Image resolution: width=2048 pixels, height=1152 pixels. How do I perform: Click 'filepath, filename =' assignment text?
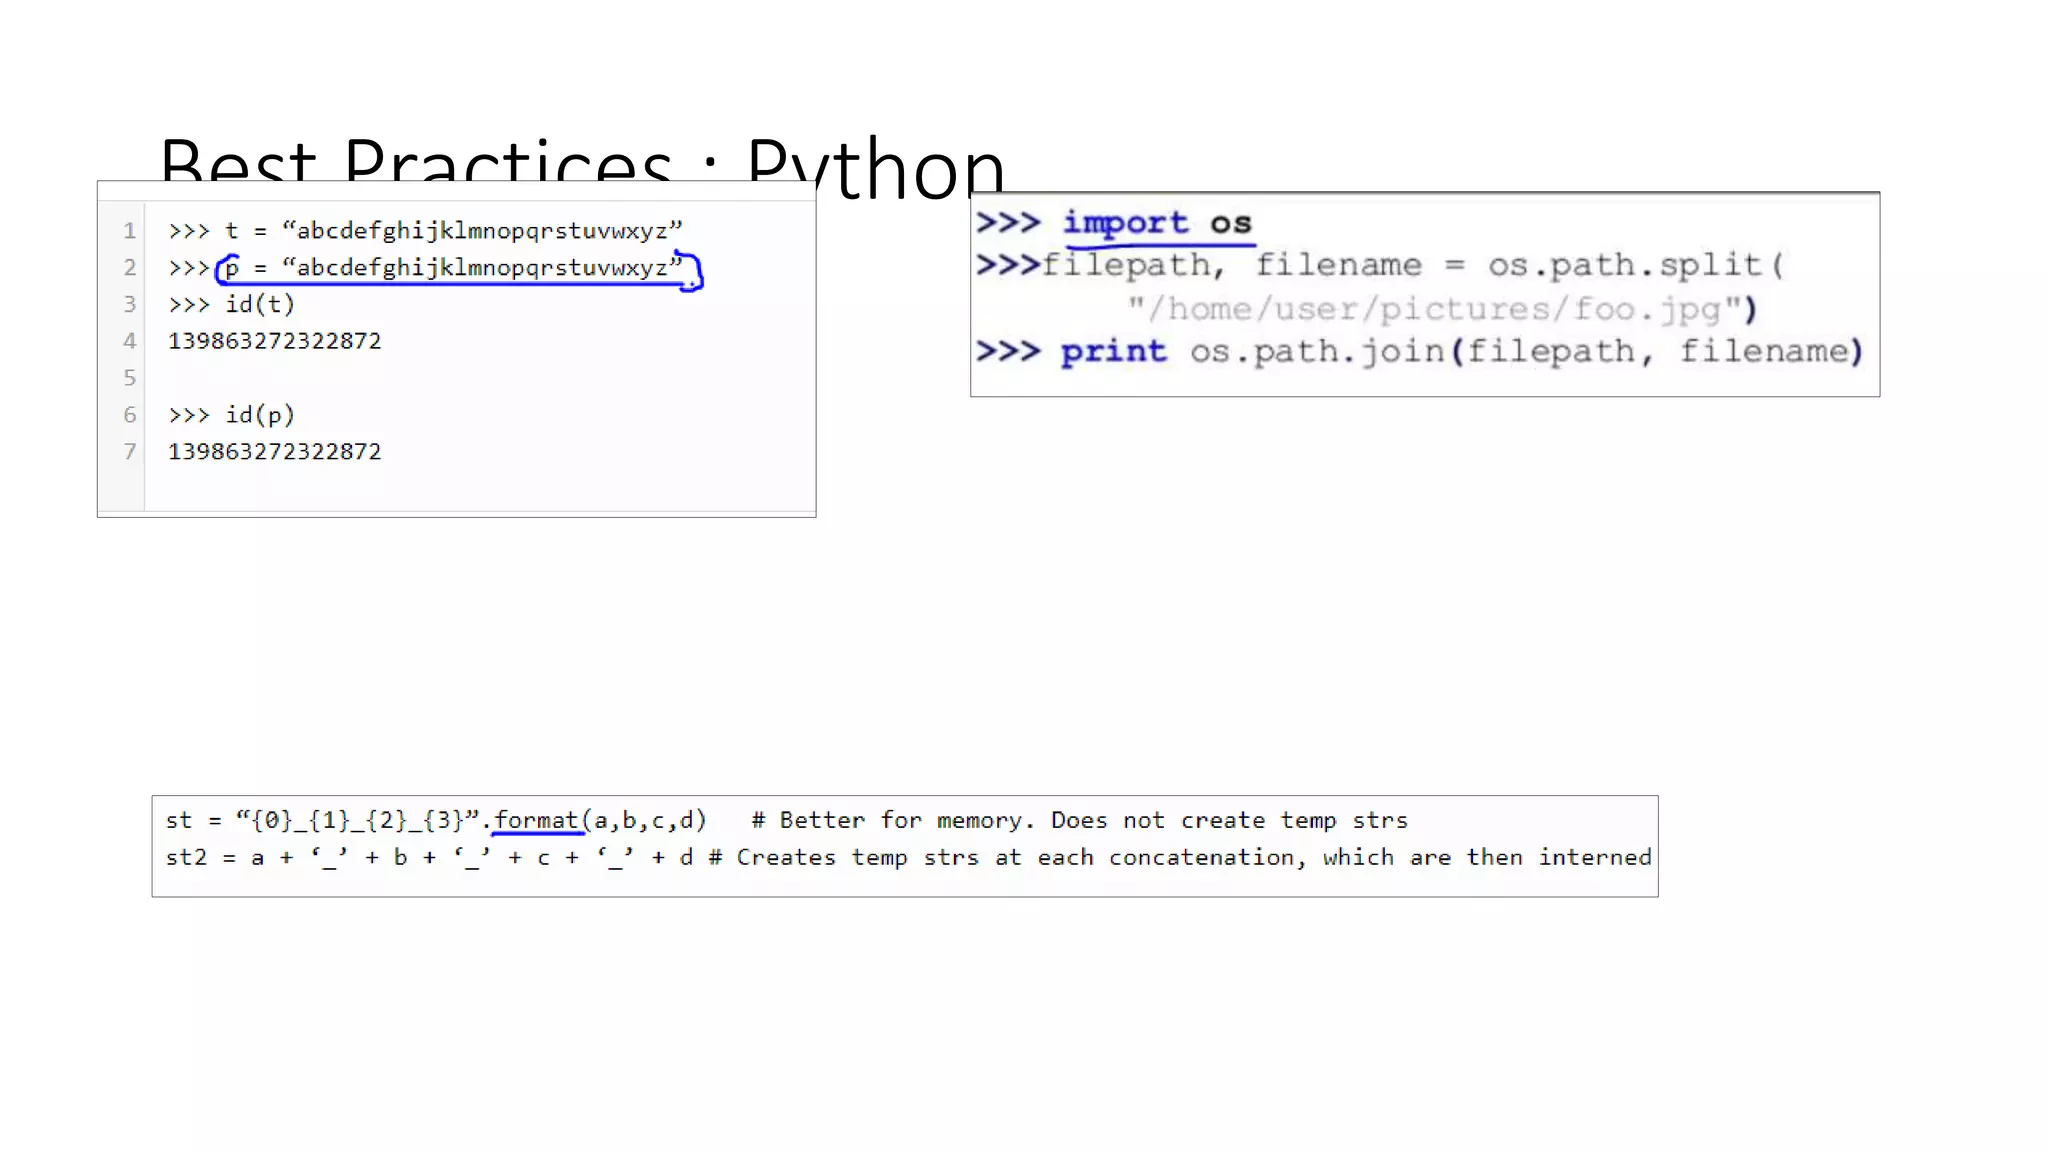pyautogui.click(x=1254, y=265)
